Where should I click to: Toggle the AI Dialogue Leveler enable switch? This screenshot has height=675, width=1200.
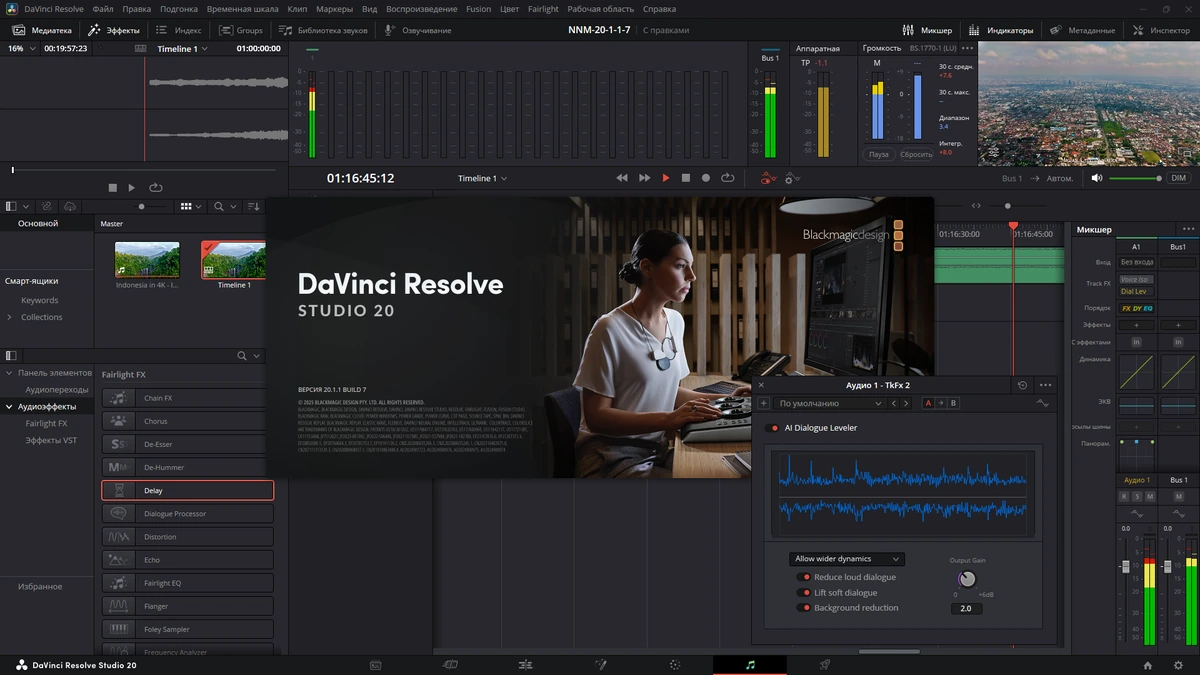point(772,428)
